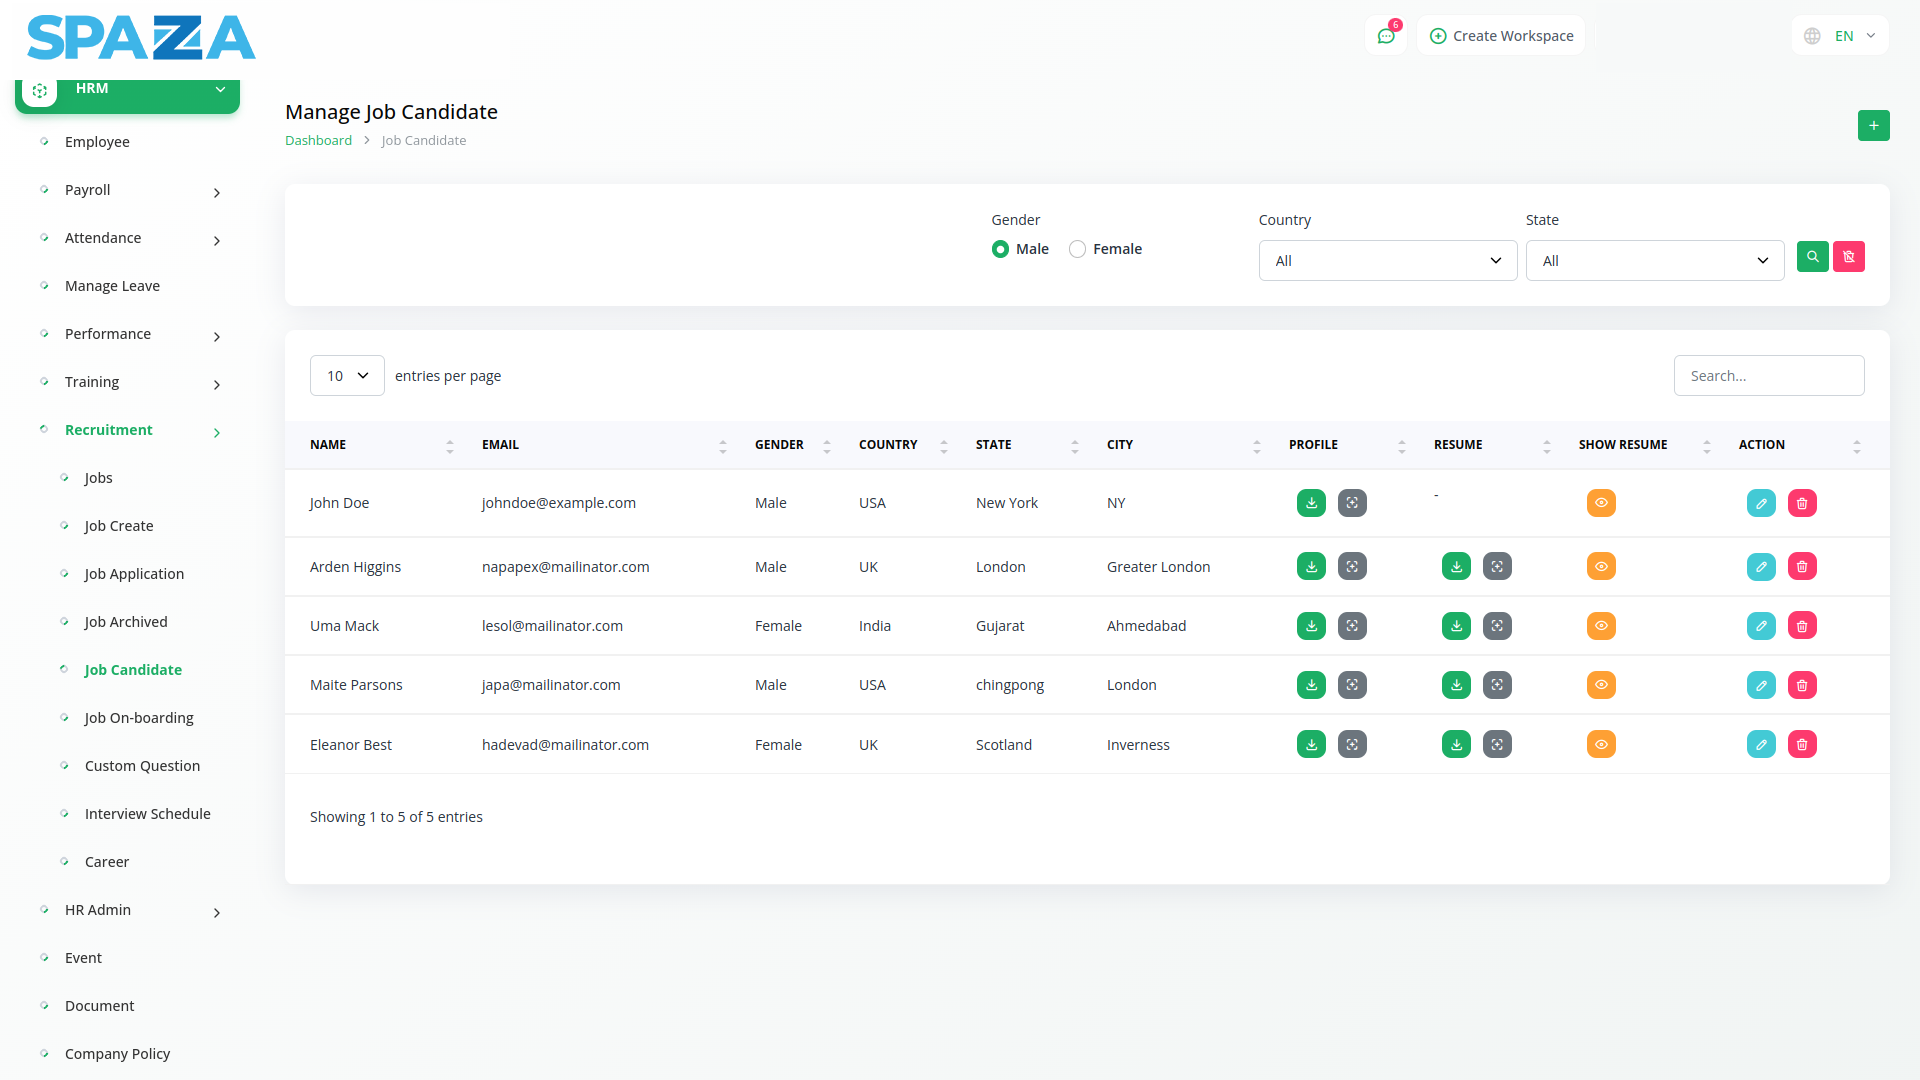Open the chat messages notification icon
Viewport: 1920px width, 1080px height.
1386,36
